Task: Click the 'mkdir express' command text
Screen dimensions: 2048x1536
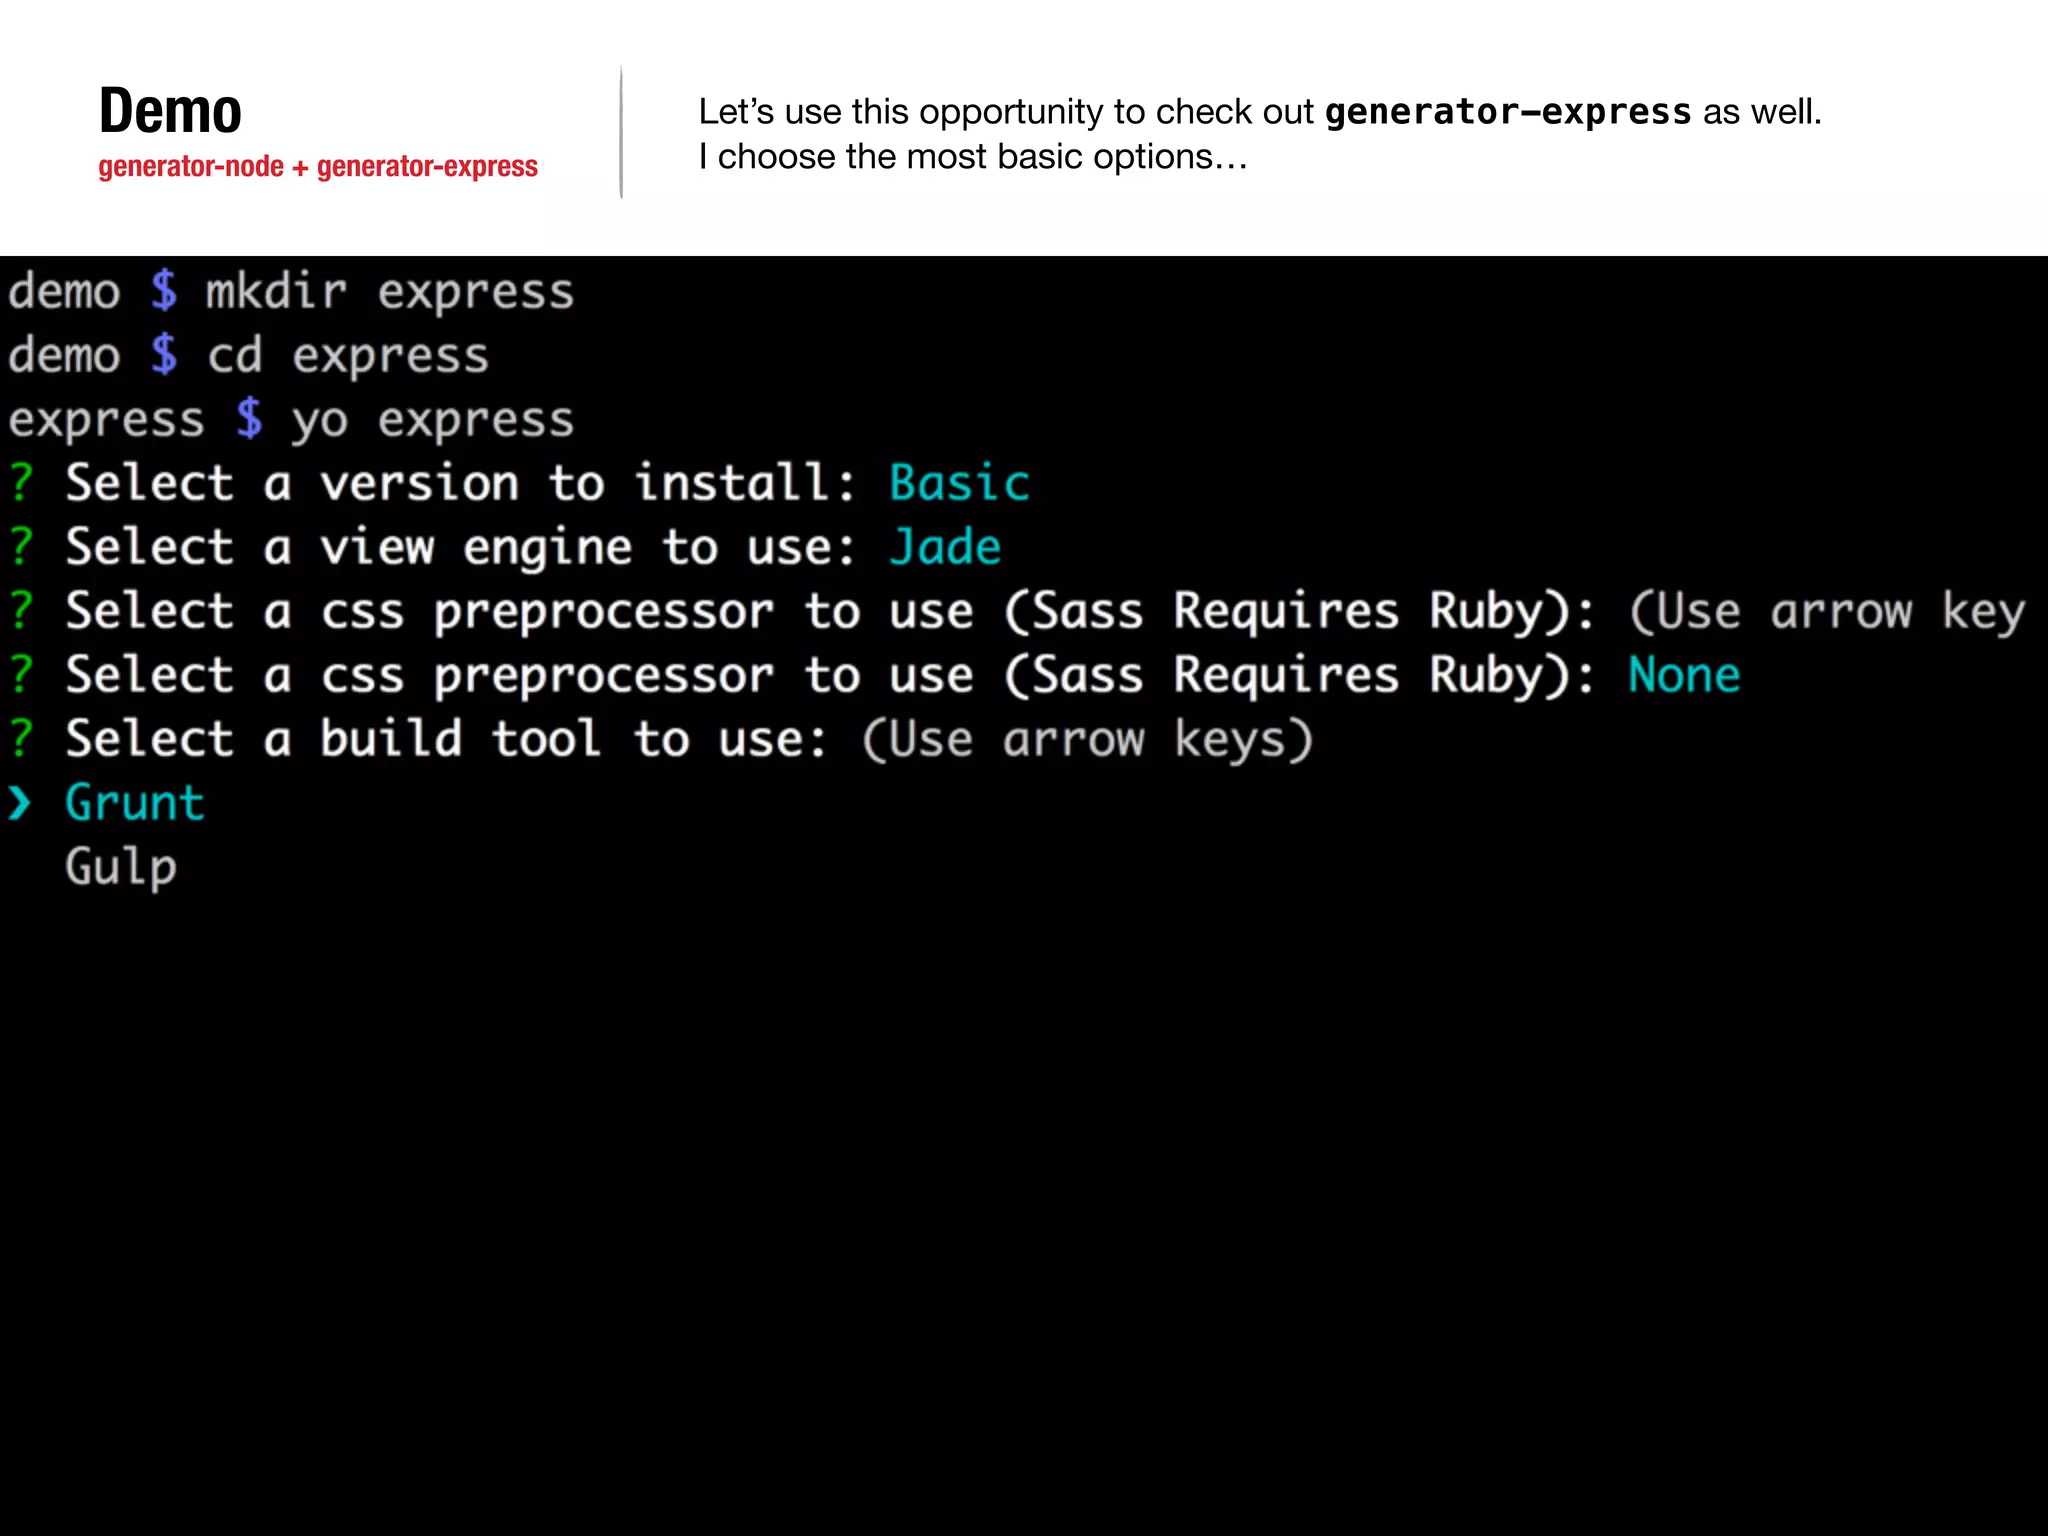Action: pyautogui.click(x=389, y=292)
